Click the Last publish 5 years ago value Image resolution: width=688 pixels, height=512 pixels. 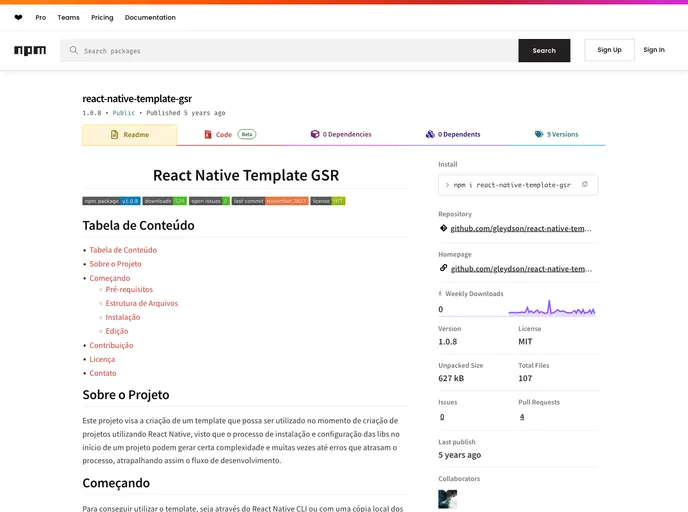coord(459,455)
